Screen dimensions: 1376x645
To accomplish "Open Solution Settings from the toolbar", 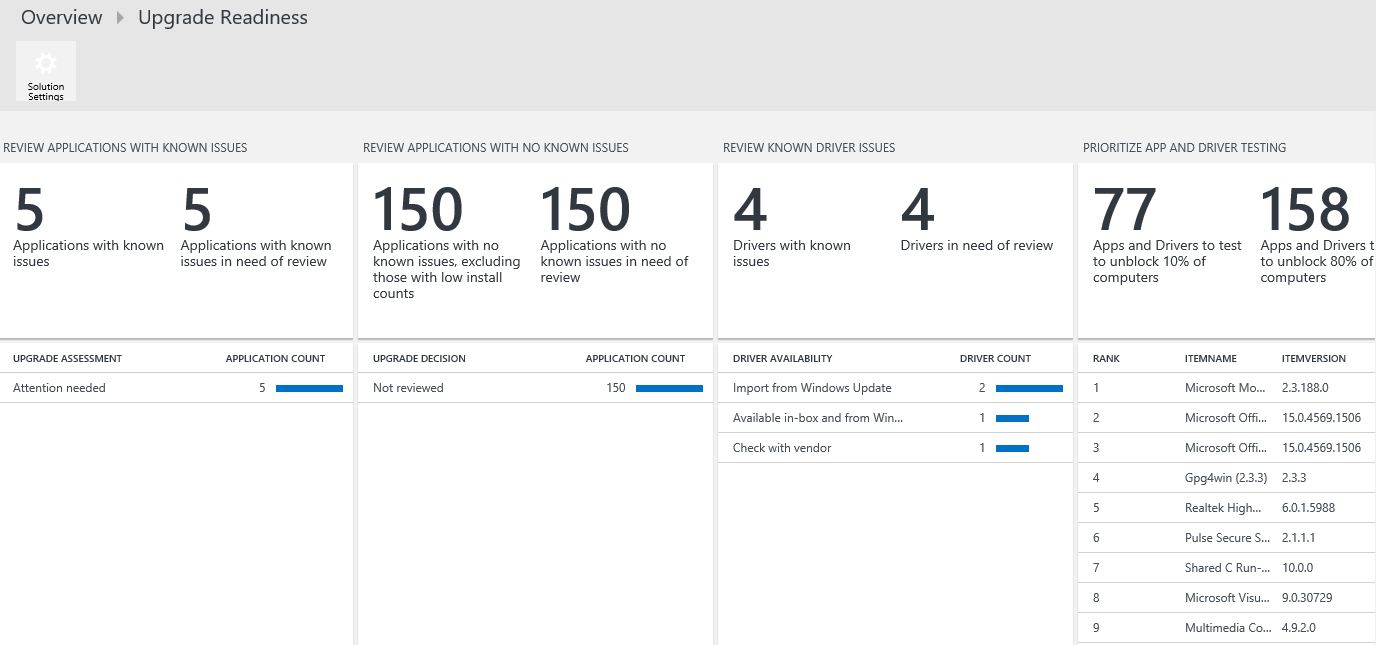I will 46,71.
